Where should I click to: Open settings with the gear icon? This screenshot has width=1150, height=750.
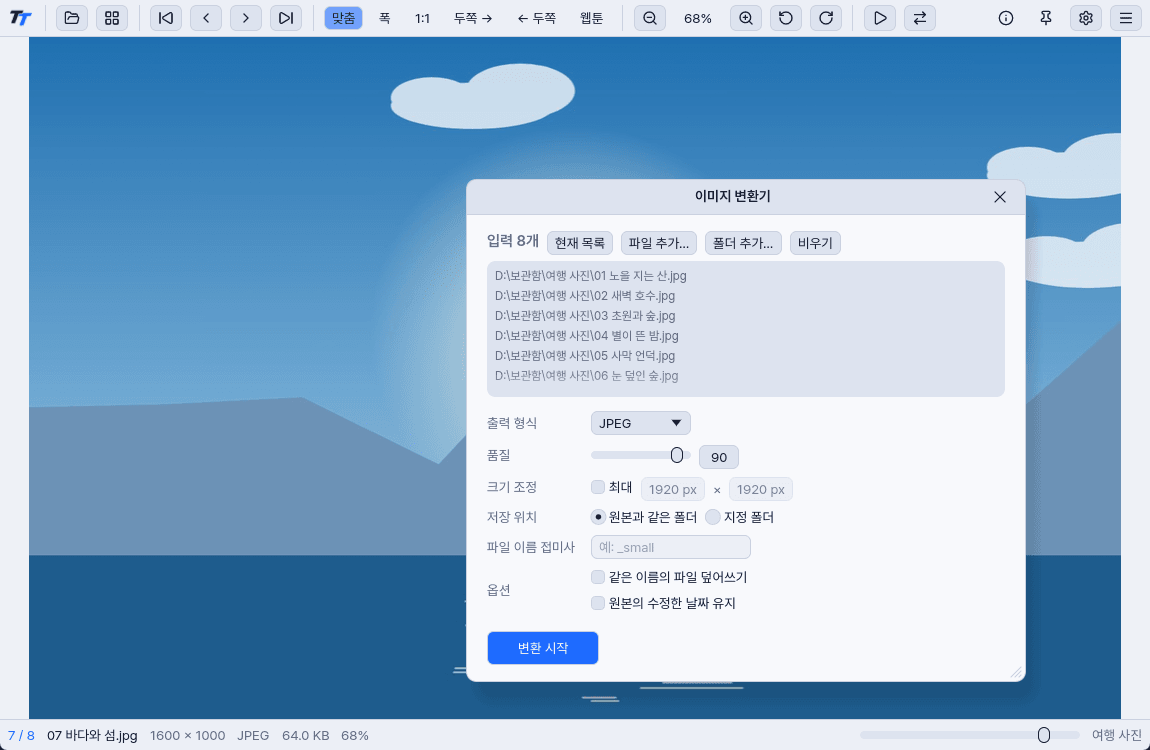[x=1086, y=18]
